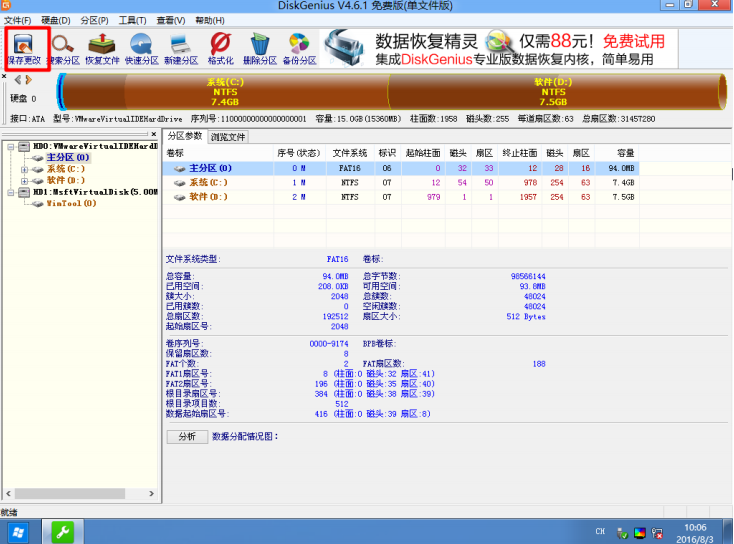734x544 pixels.
Task: Click the tree panel horizontal scrollbar thumb
Action: pyautogui.click(x=70, y=493)
